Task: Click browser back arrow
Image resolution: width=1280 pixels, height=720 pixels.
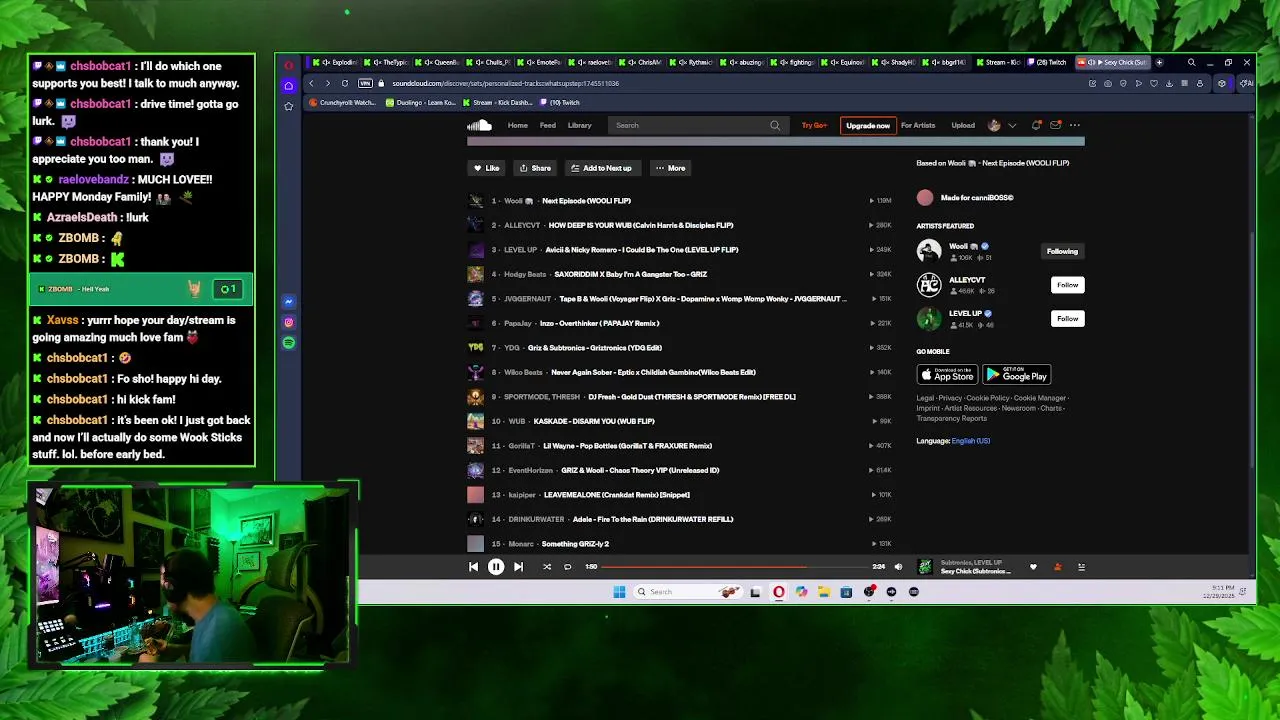Action: [311, 83]
